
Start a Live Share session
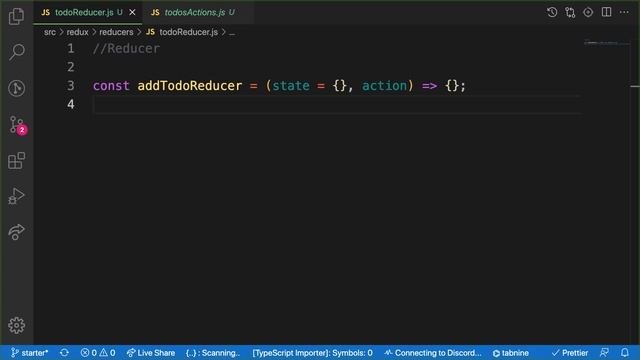pos(151,353)
